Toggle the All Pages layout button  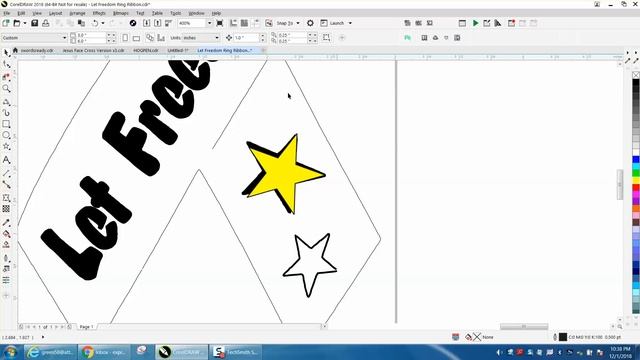pyautogui.click(x=150, y=38)
